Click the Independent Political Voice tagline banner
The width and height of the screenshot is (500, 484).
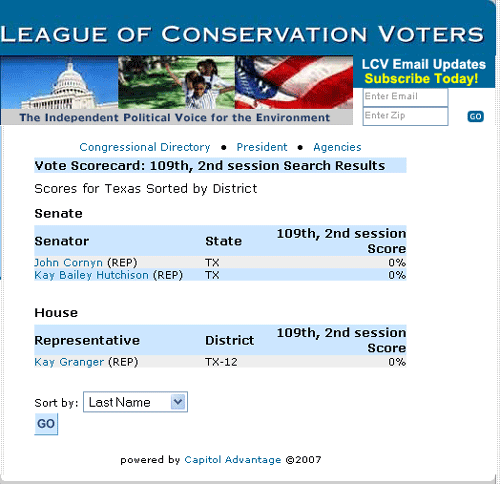pyautogui.click(x=175, y=117)
